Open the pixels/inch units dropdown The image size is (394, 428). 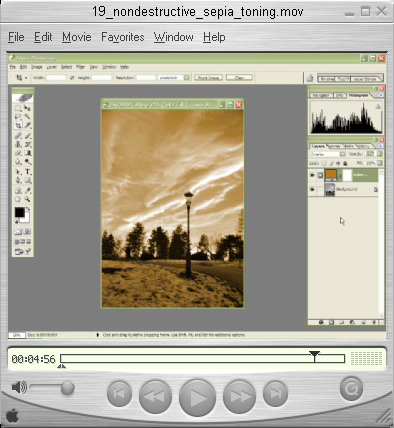tap(186, 78)
